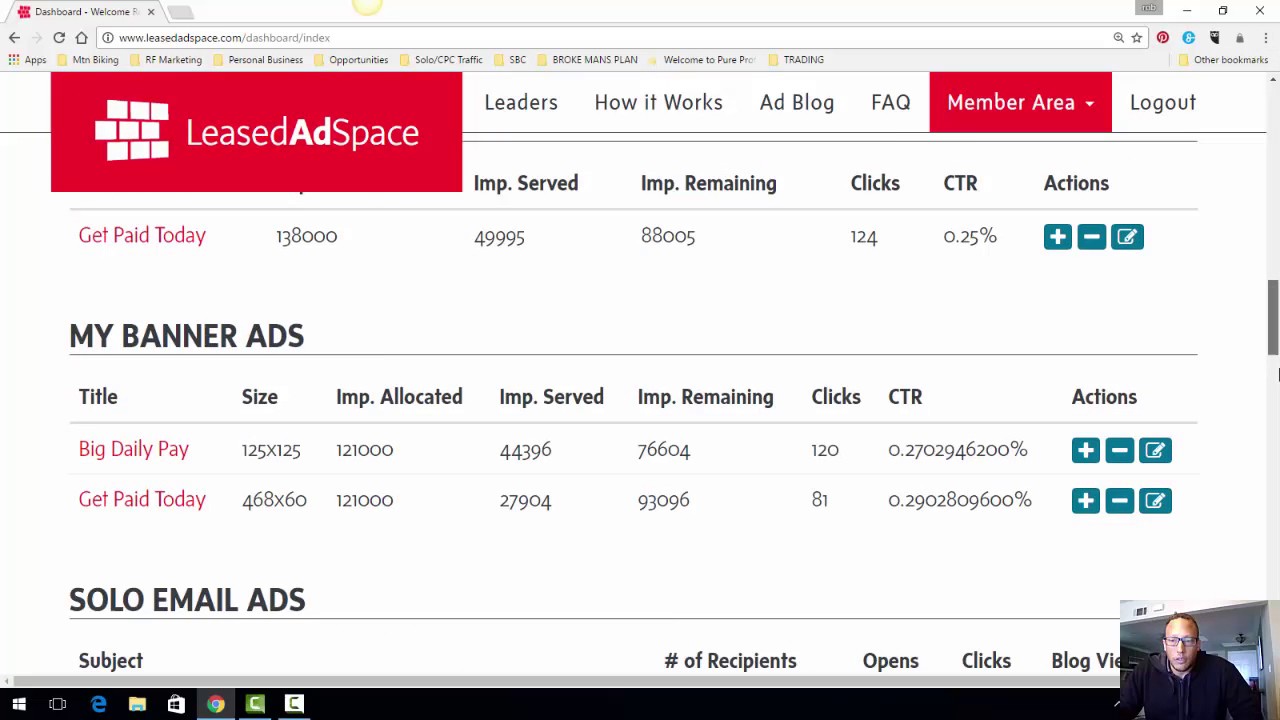This screenshot has width=1280, height=720.
Task: Open File Explorer from the taskbar
Action: (137, 704)
